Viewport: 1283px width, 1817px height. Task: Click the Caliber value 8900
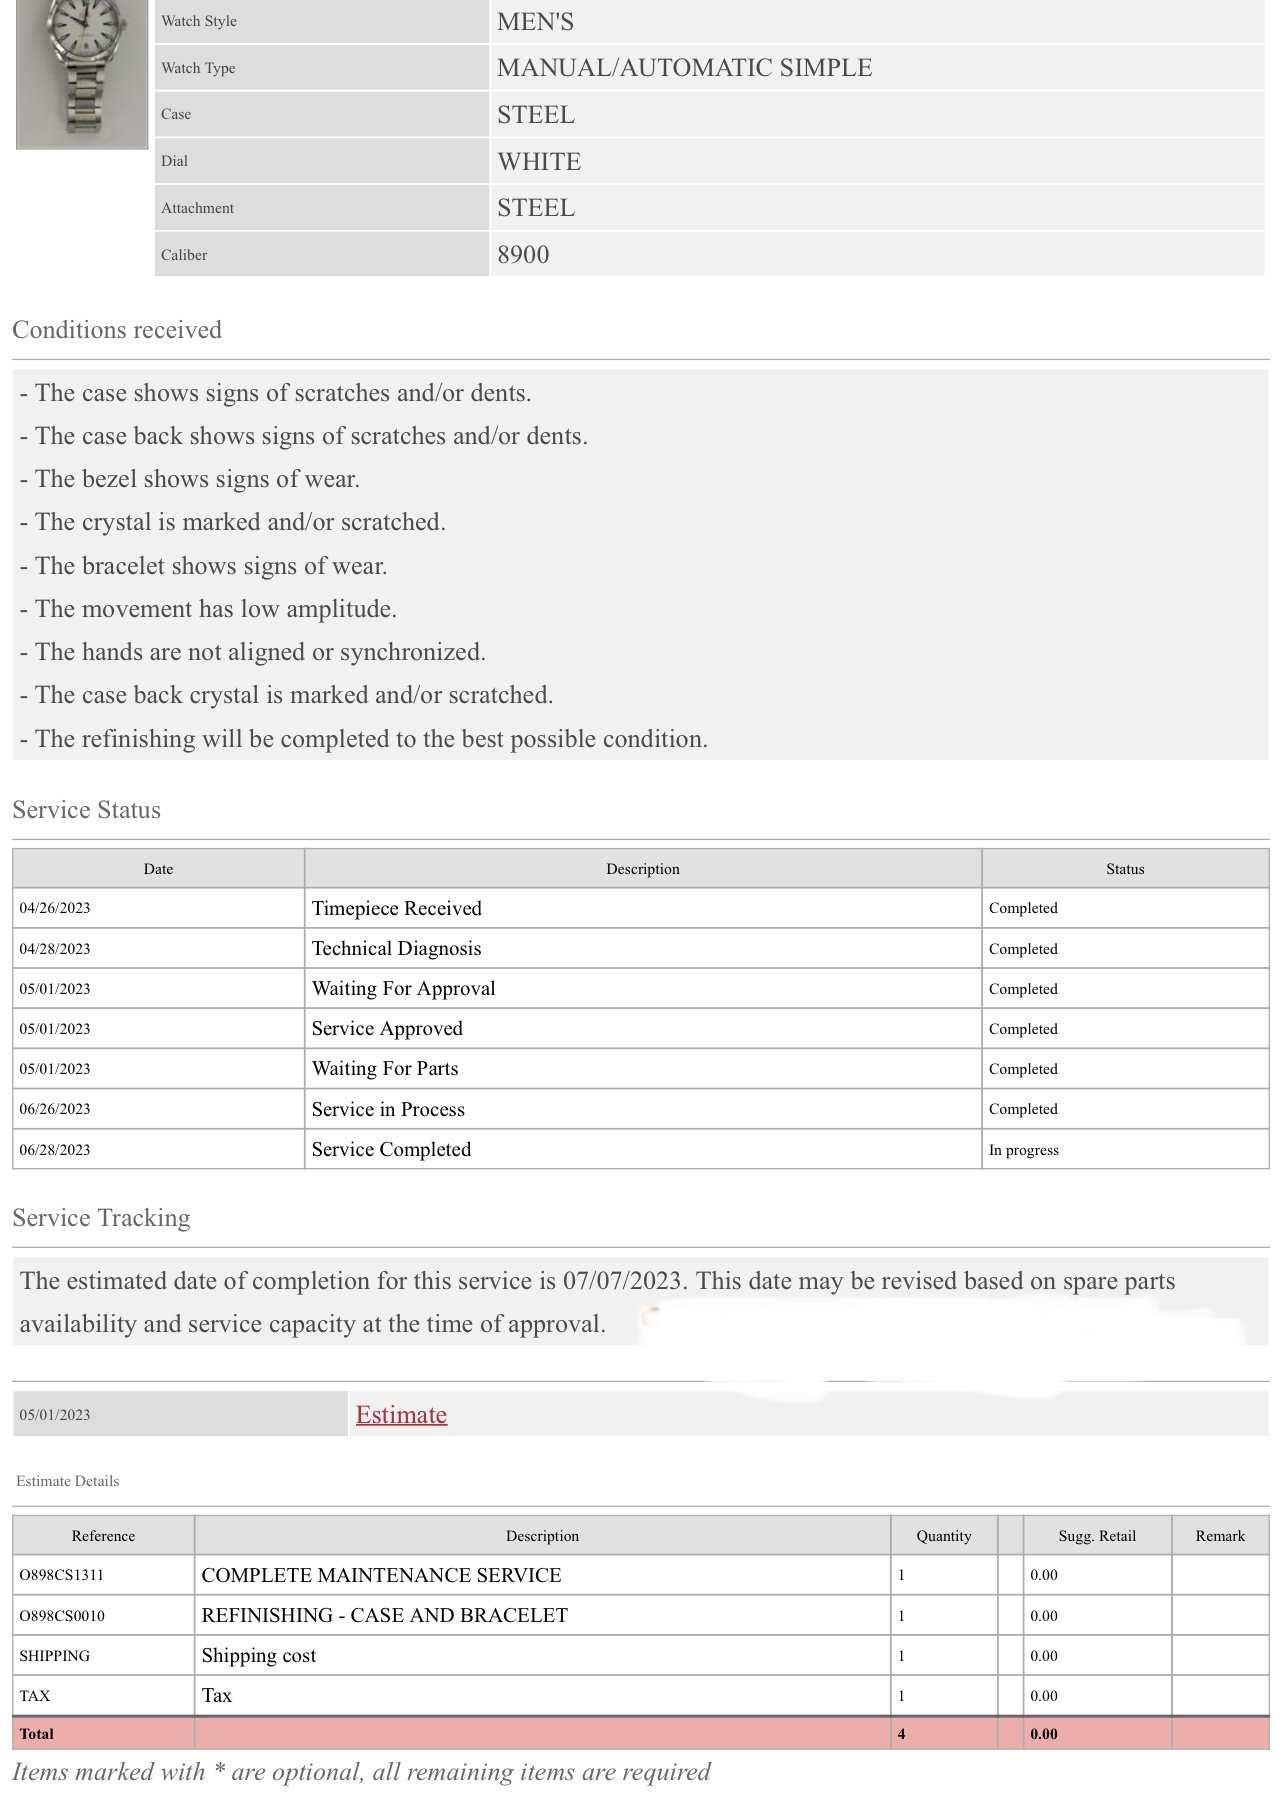[523, 255]
